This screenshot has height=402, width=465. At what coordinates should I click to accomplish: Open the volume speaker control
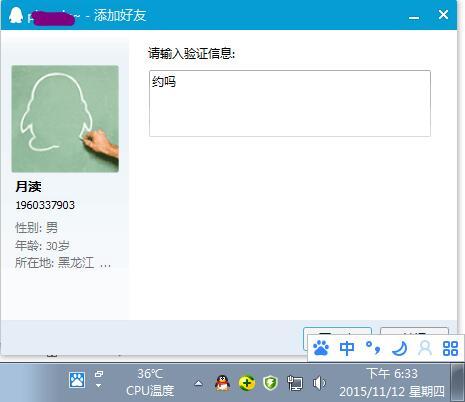click(319, 383)
